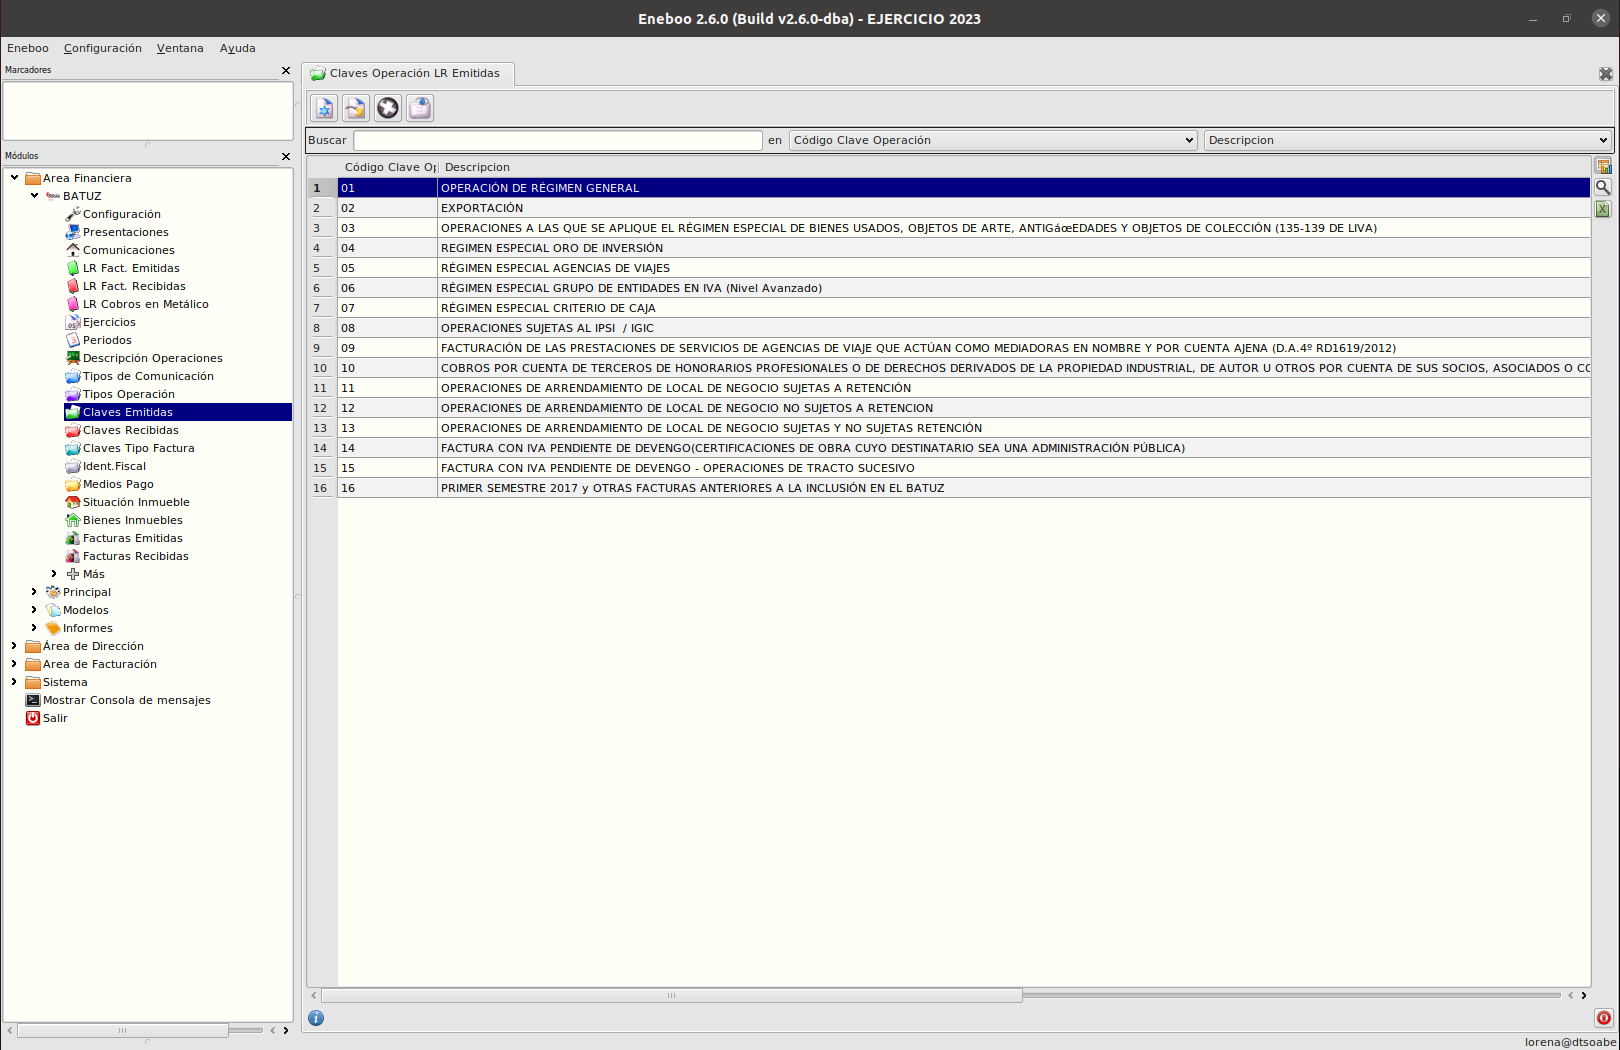Screen dimensions: 1620x1050
Task: Open LR Fact. Emitidas item
Action: 122,268
